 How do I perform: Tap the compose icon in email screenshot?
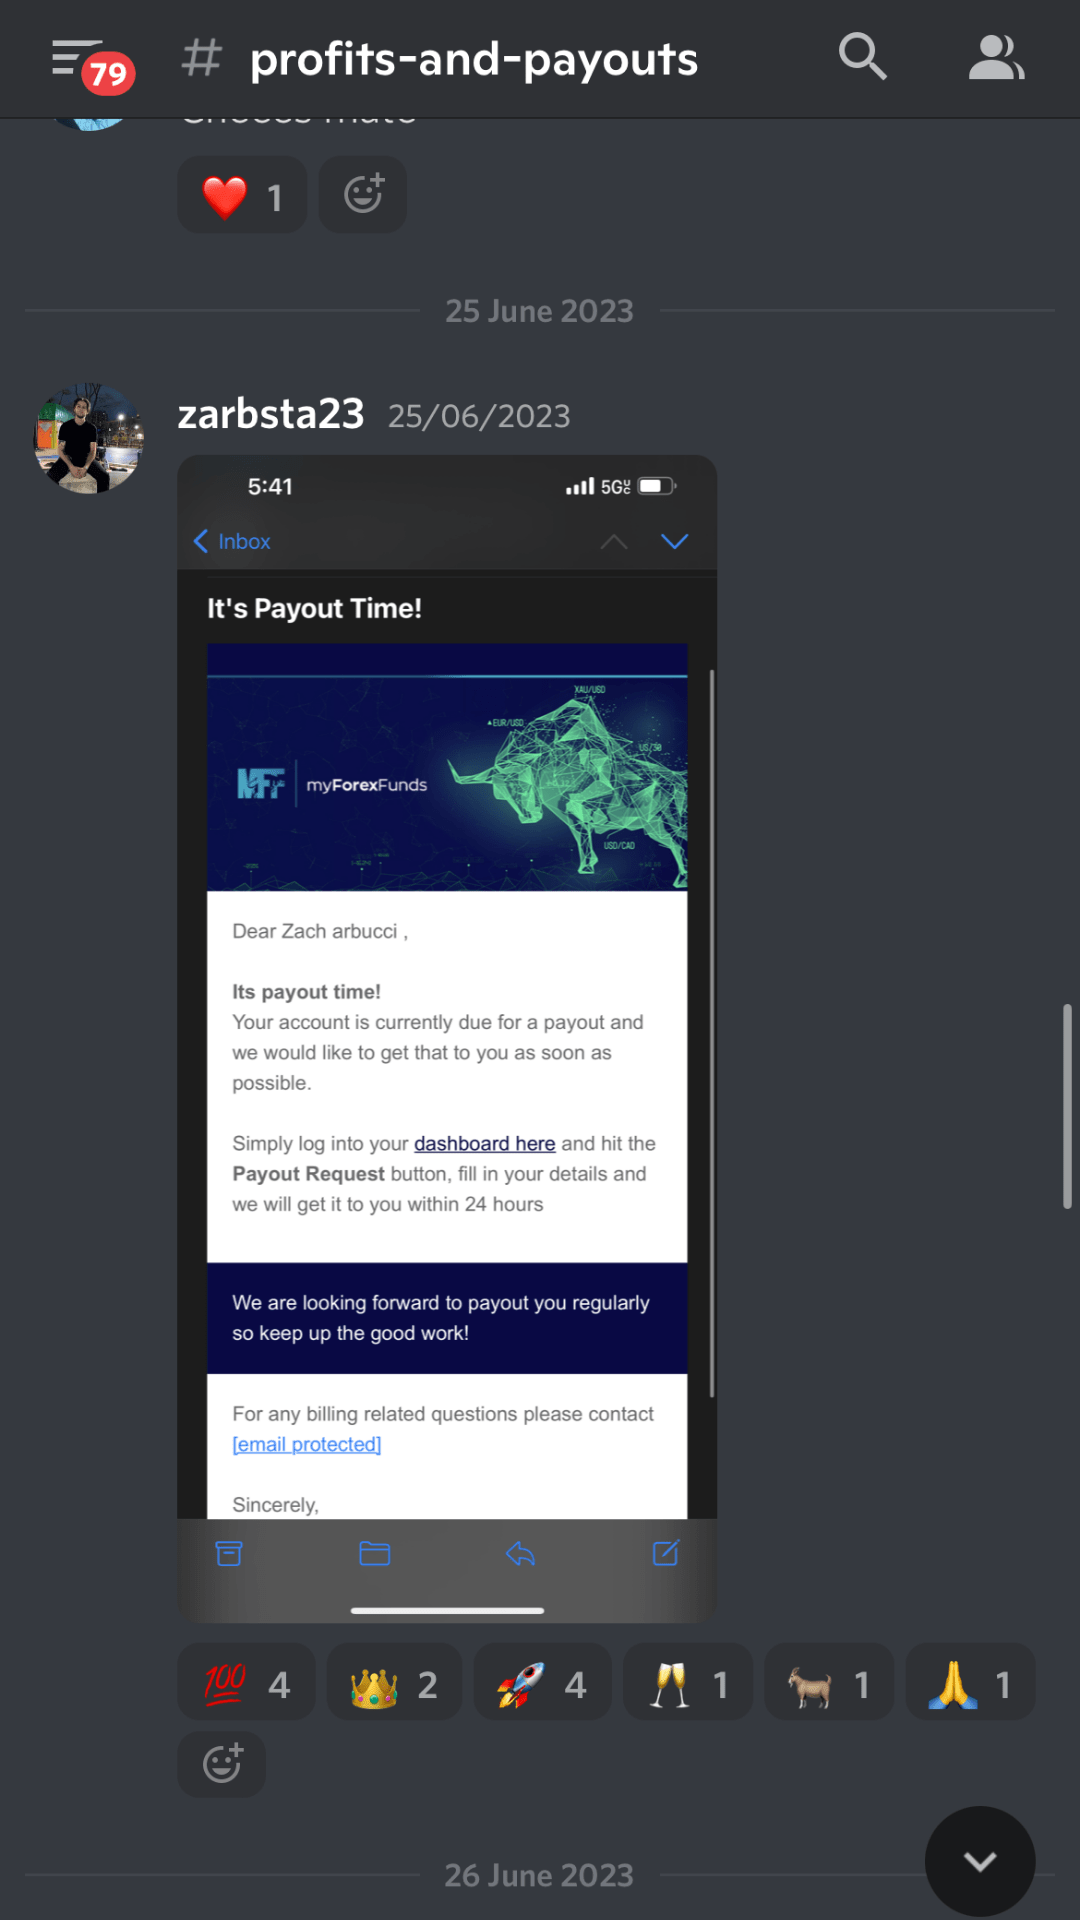pyautogui.click(x=666, y=1552)
